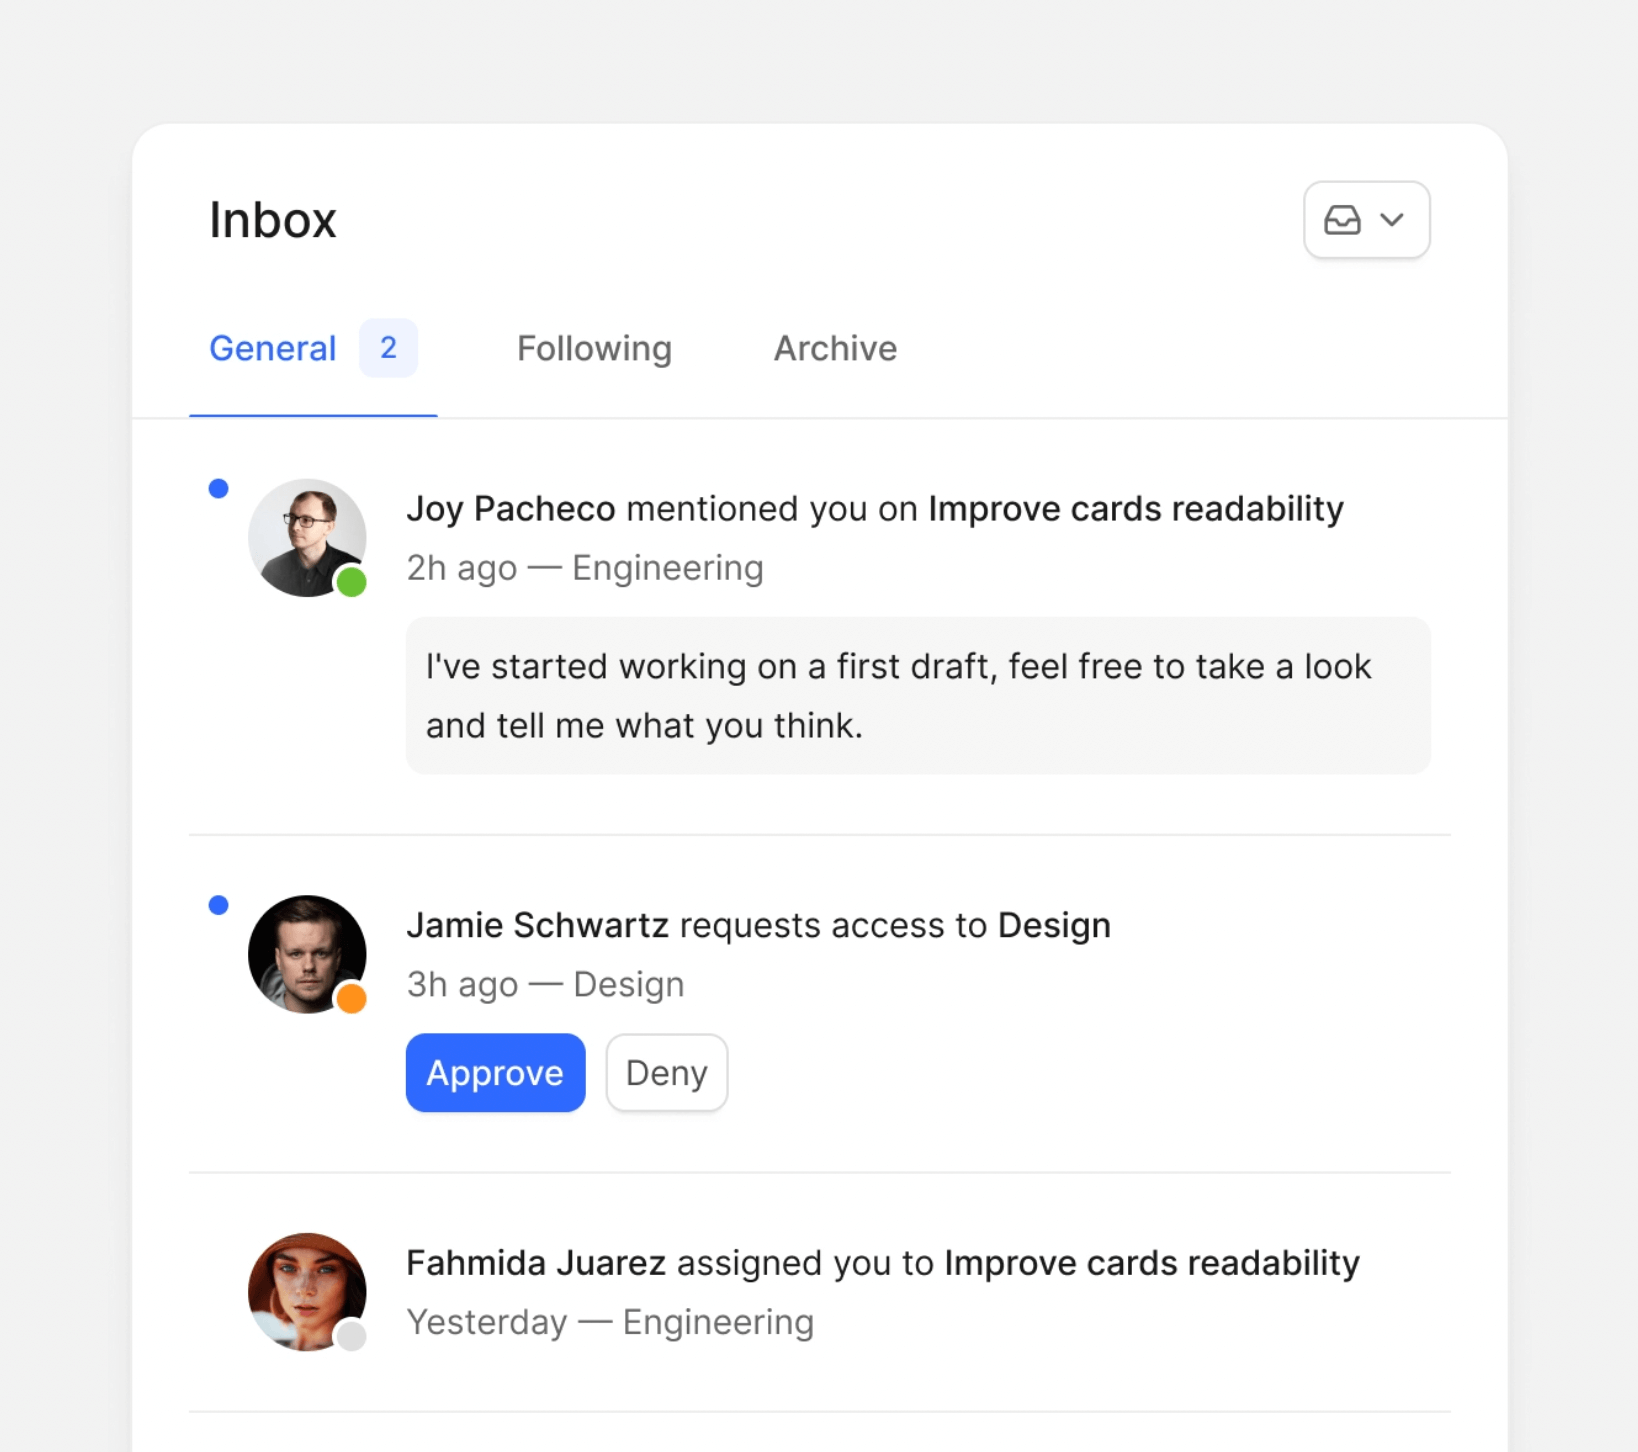Click the orange status dot on Jamie's avatar
This screenshot has width=1638, height=1452.
coord(351,998)
